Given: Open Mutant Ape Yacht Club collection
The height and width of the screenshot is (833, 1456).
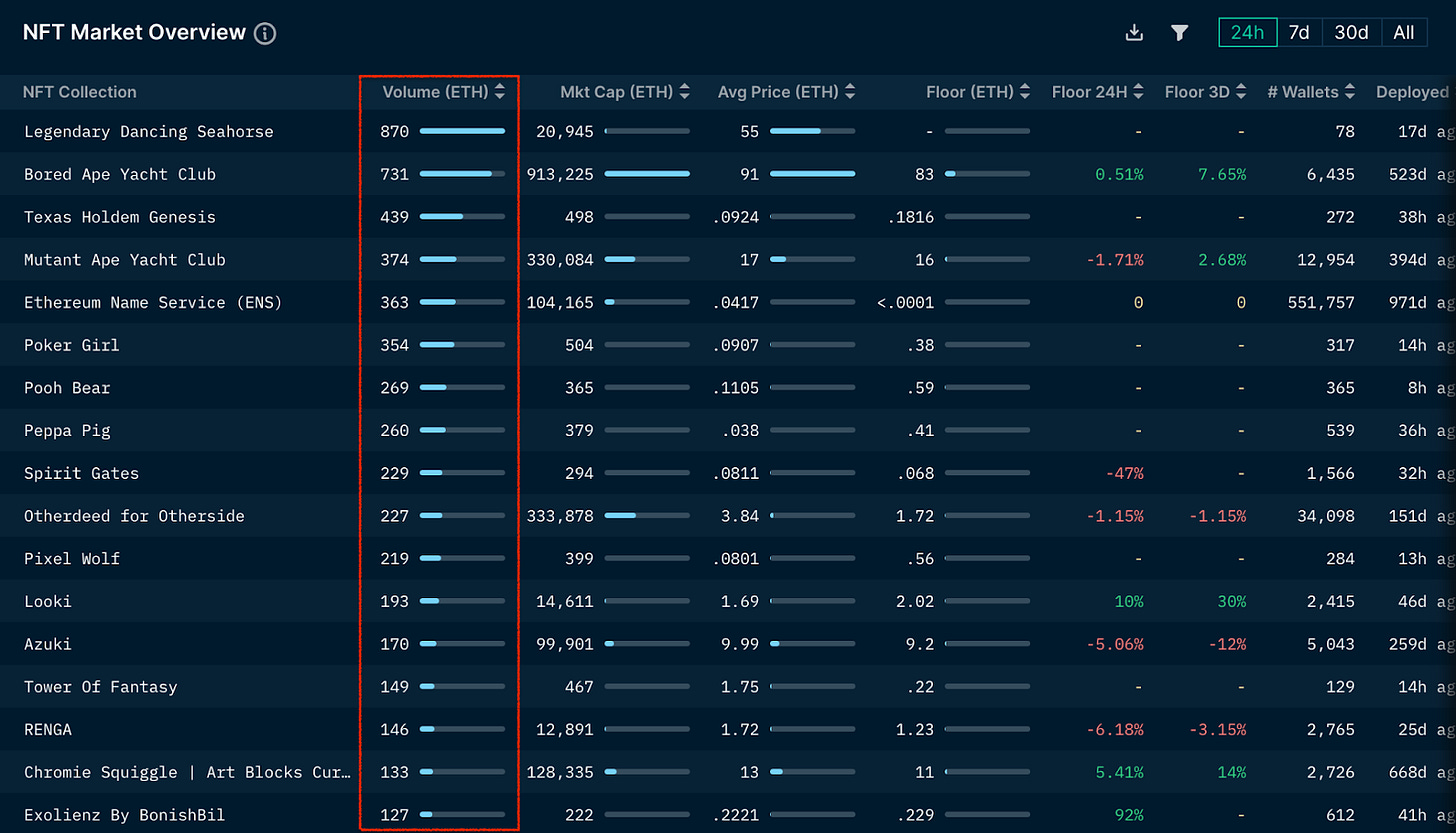Looking at the screenshot, I should coord(125,260).
